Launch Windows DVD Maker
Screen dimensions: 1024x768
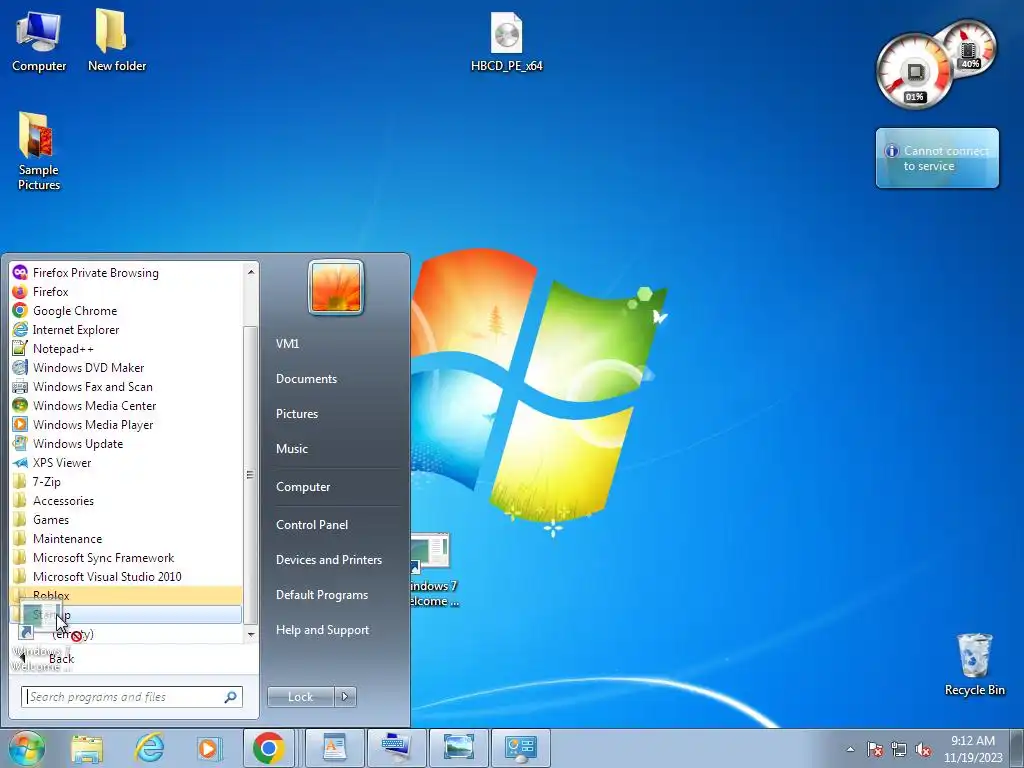(126, 368)
